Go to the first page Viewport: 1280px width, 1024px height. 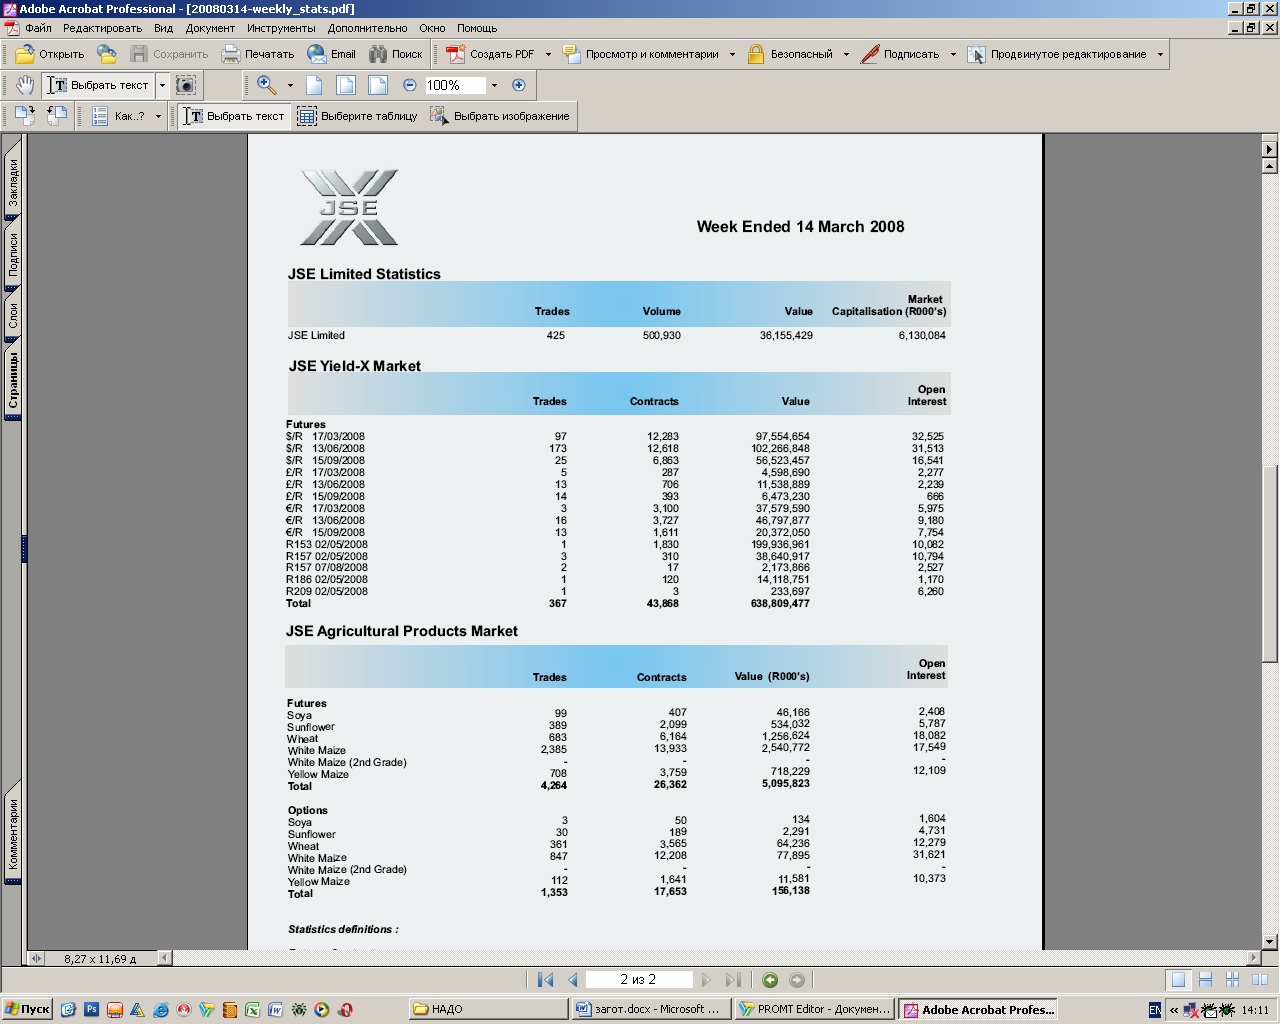pos(545,980)
